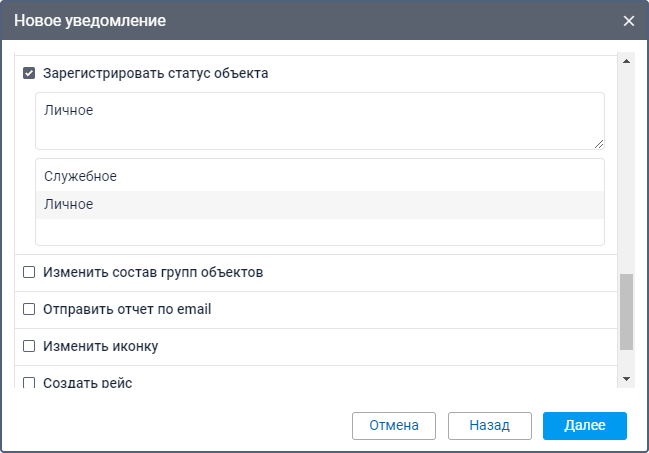Uncheck Зарегистрировать статус объекта checkbox
The width and height of the screenshot is (649, 453).
(29, 73)
